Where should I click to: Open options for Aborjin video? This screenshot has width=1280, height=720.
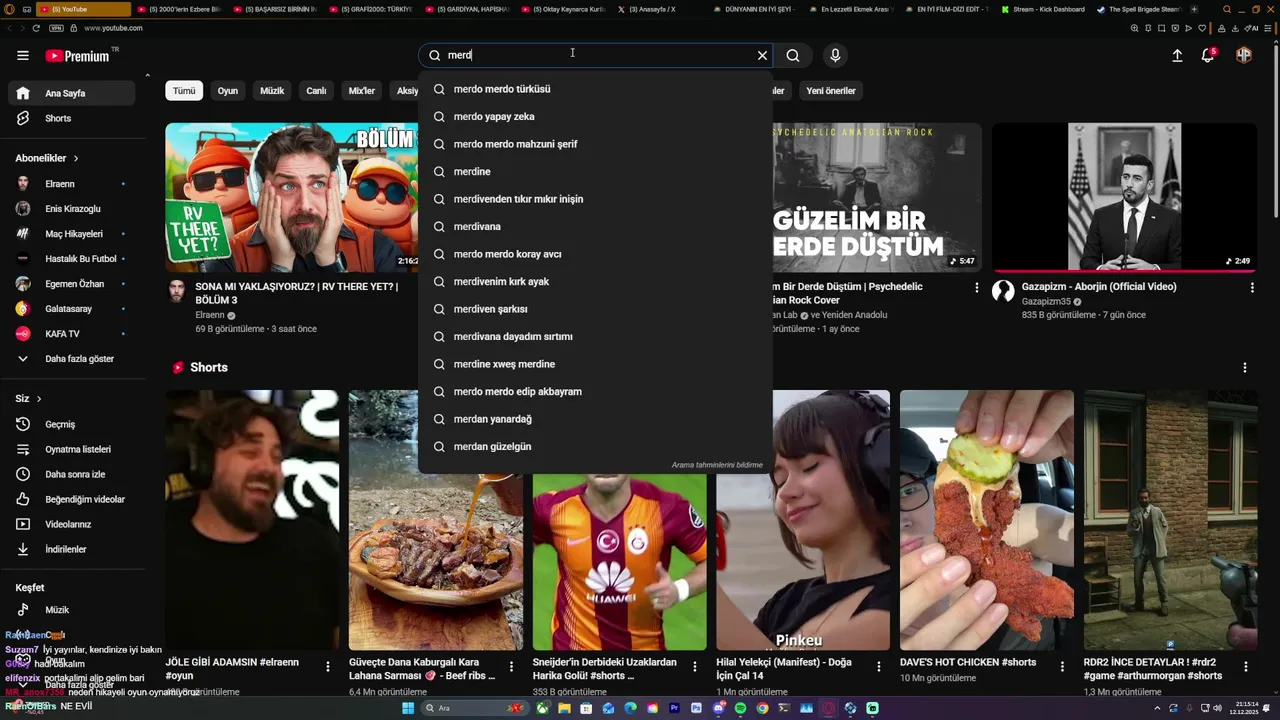coord(1252,288)
